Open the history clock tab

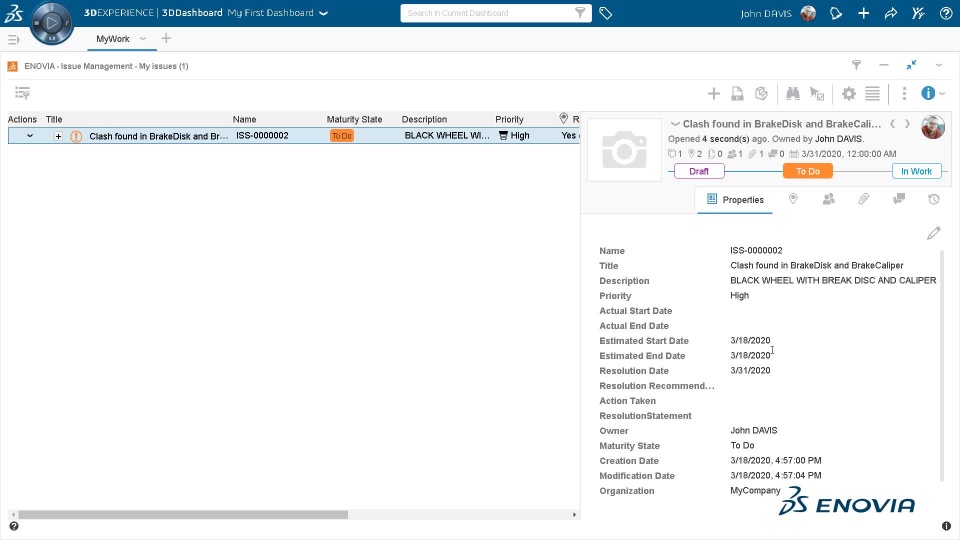coord(934,199)
